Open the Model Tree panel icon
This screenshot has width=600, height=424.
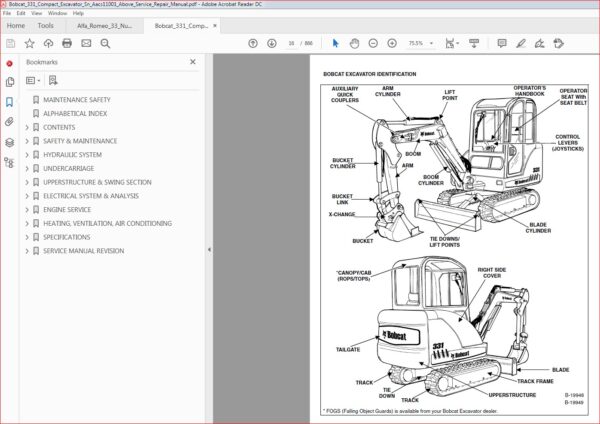pos(9,162)
